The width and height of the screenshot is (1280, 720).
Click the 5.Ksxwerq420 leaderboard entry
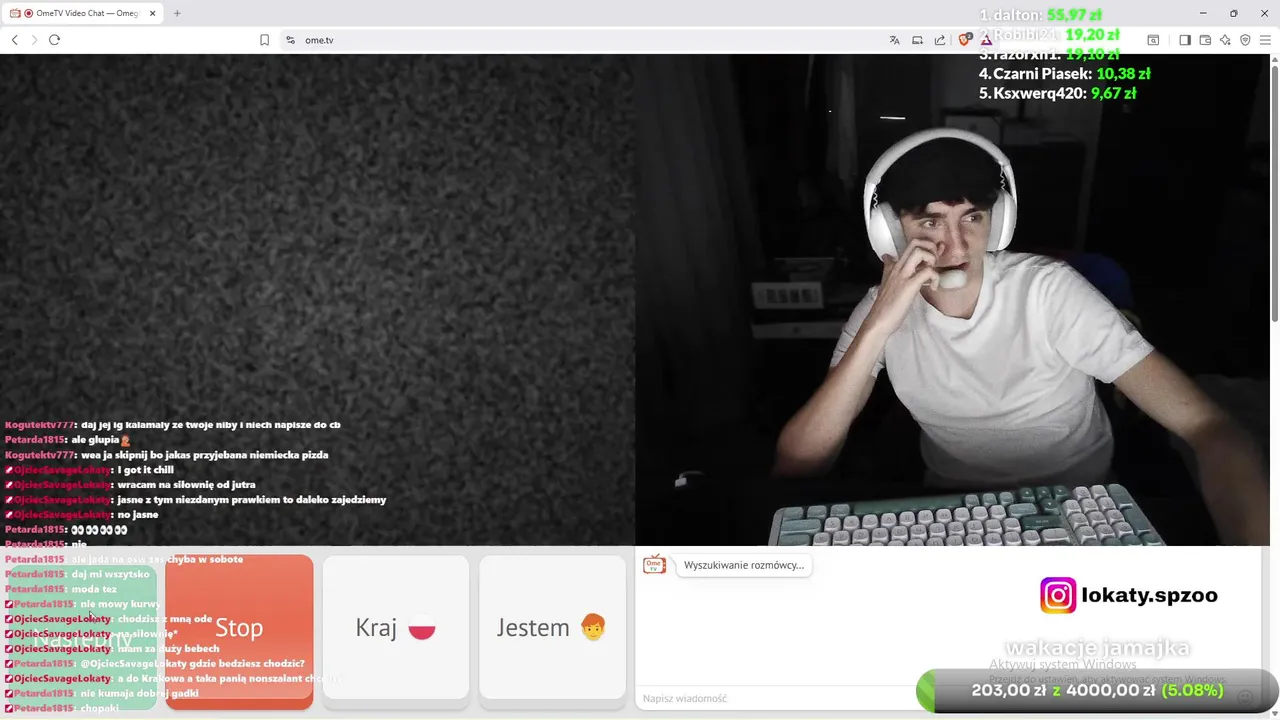point(1058,93)
